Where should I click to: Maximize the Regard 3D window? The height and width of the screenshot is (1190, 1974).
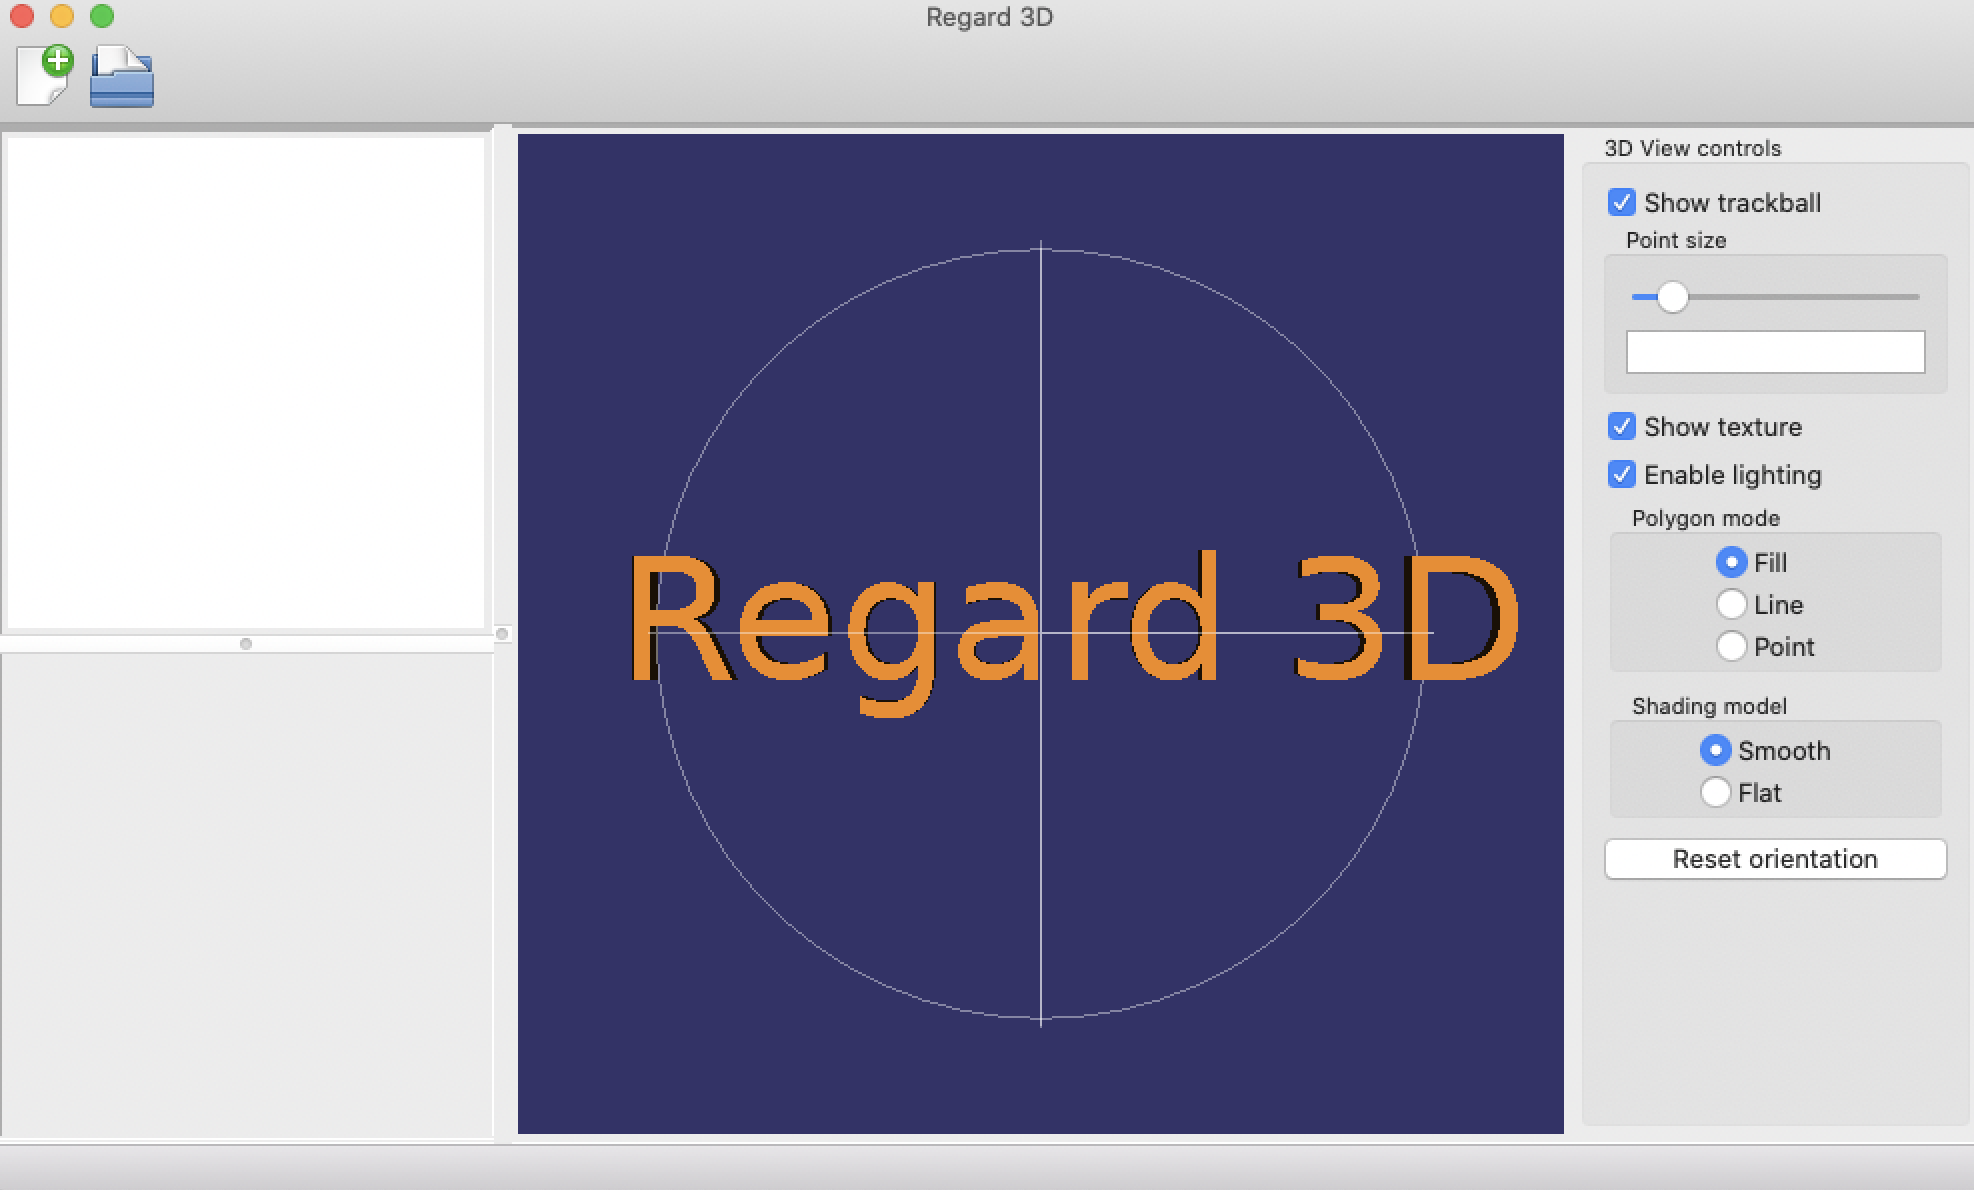coord(102,16)
